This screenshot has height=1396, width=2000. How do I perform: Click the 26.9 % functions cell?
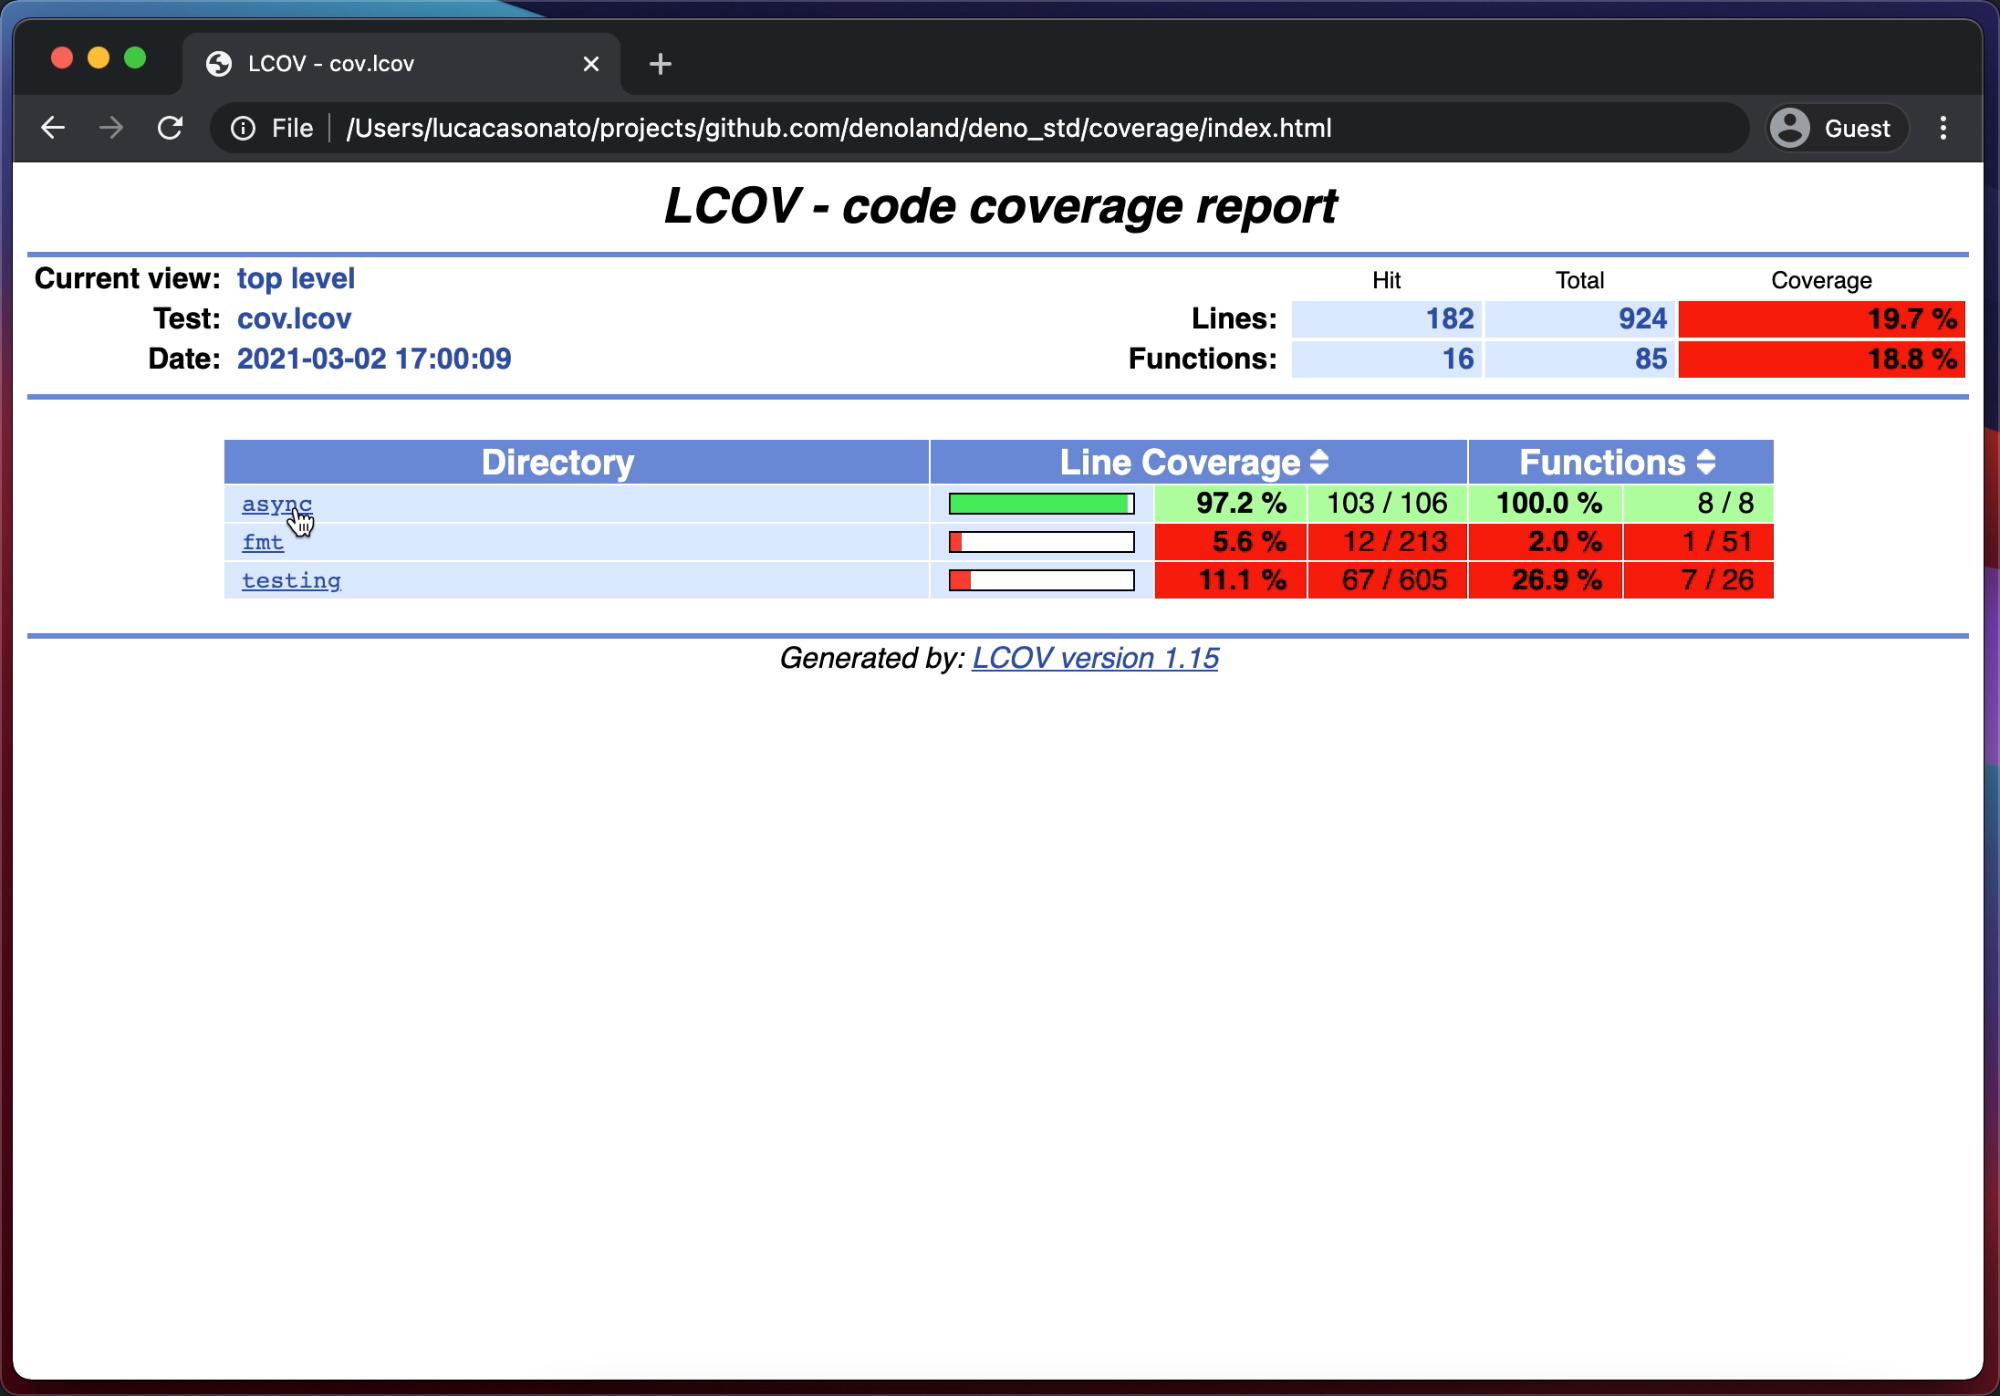pos(1545,580)
